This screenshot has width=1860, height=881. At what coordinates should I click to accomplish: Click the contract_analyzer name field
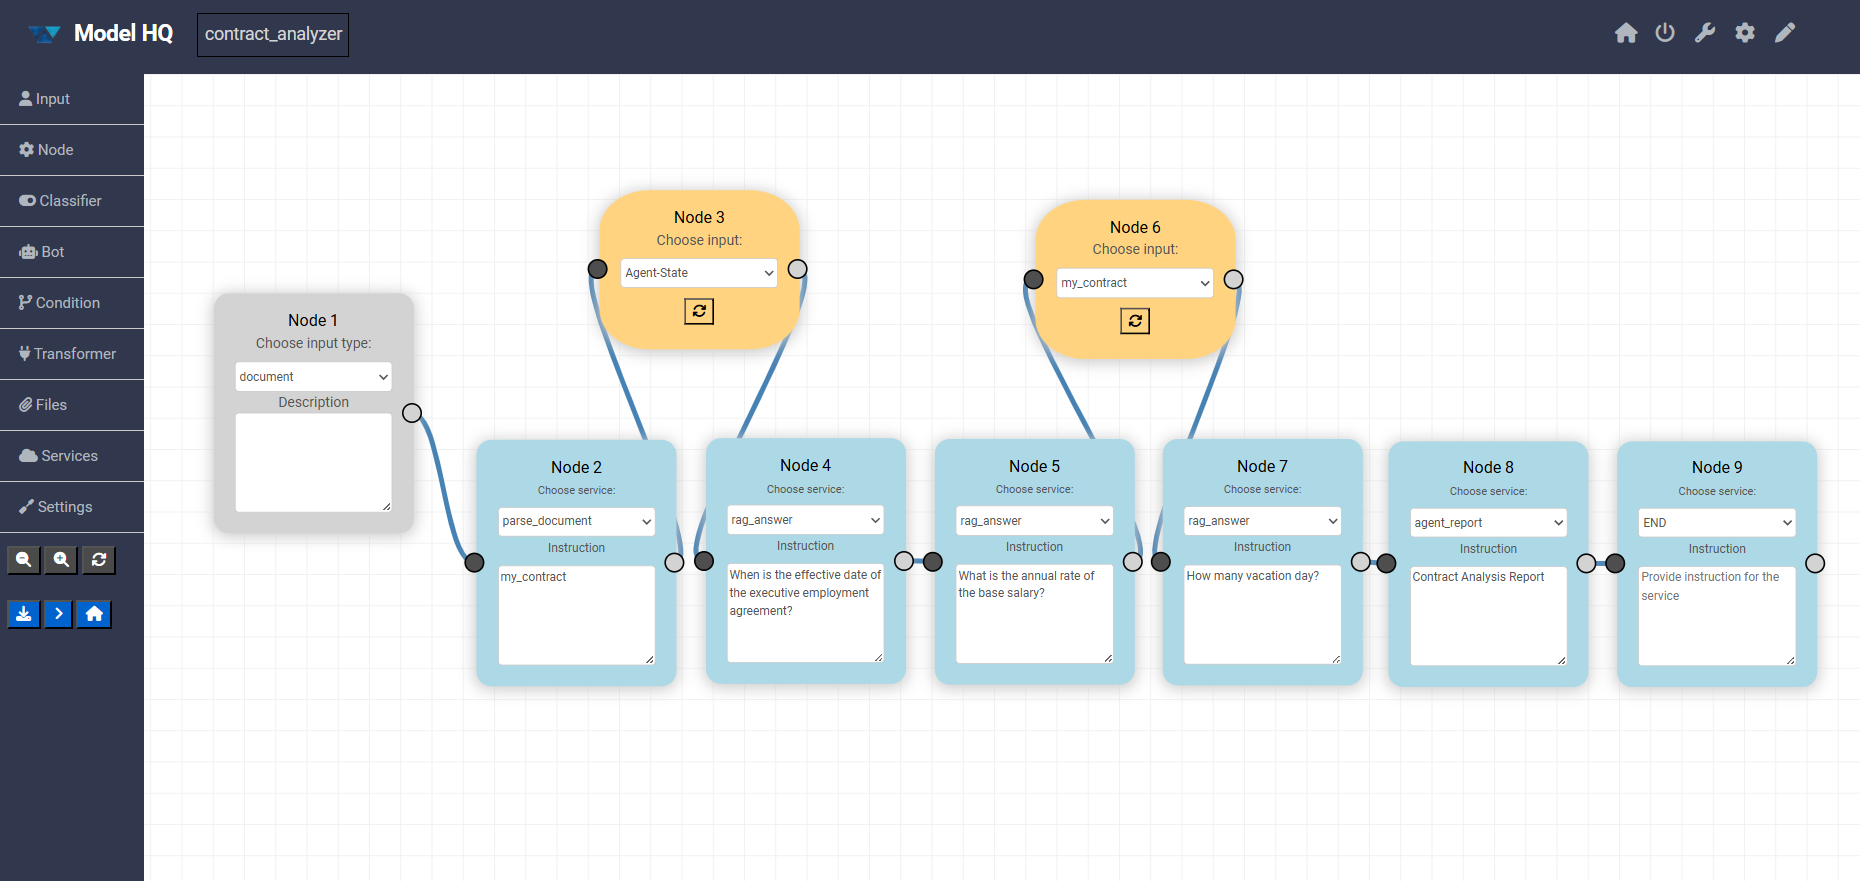(x=273, y=34)
